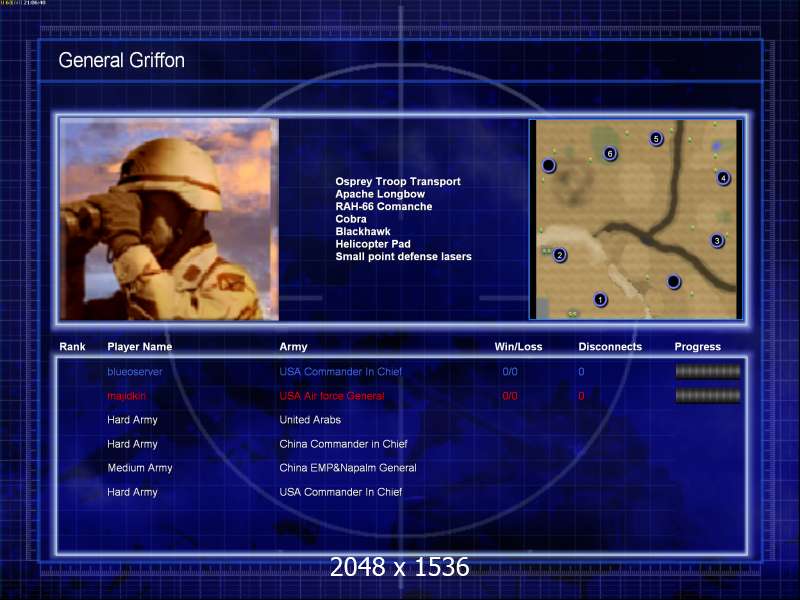
Task: Click start position marker 2 on map
Action: 560,255
